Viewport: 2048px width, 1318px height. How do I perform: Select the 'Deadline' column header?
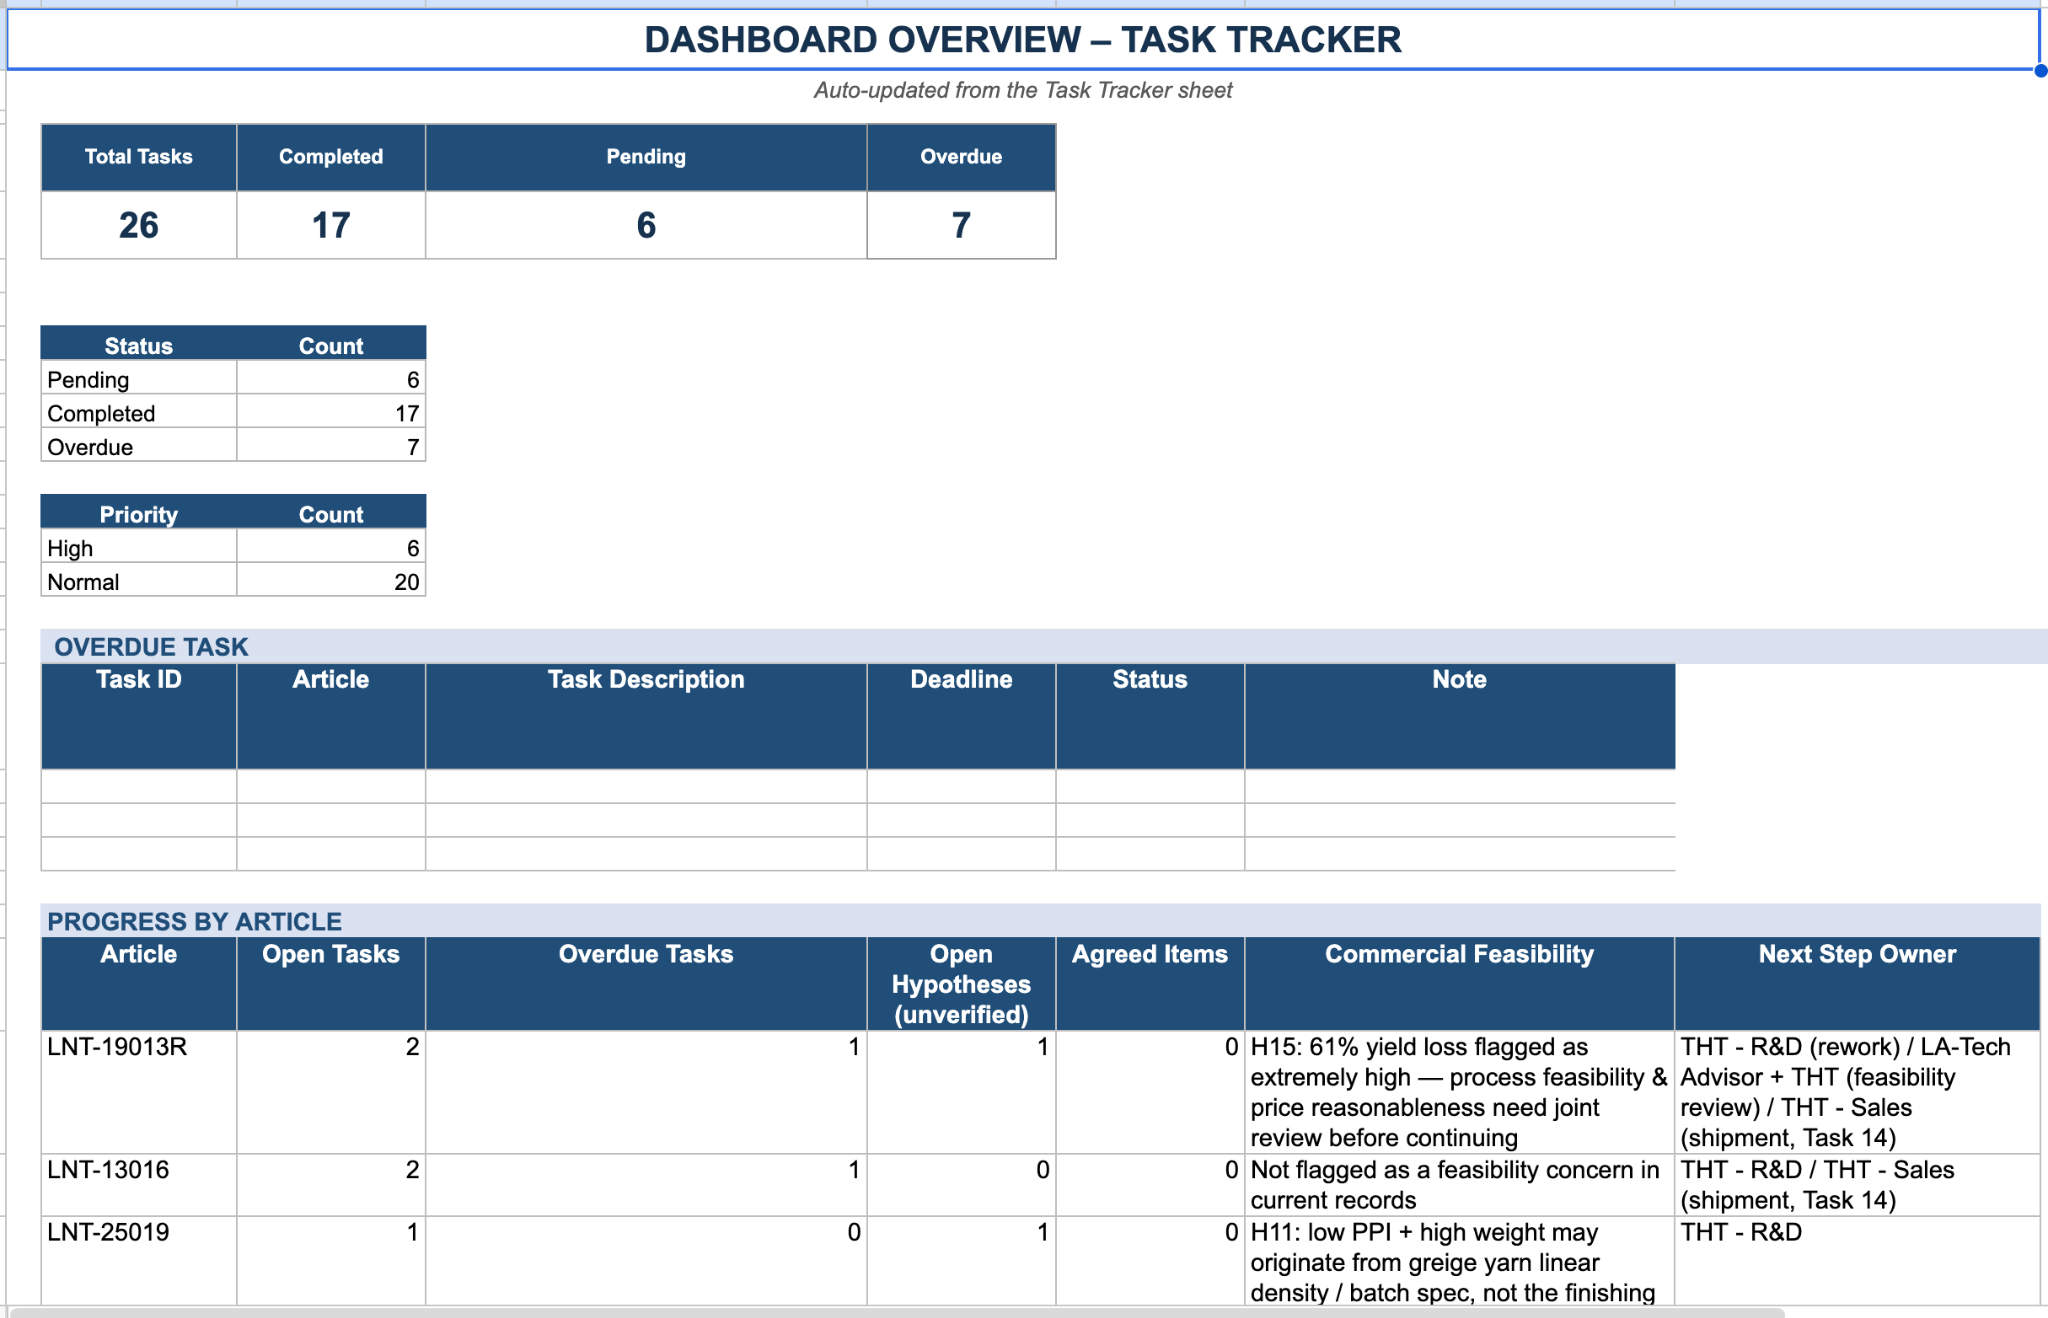point(961,716)
